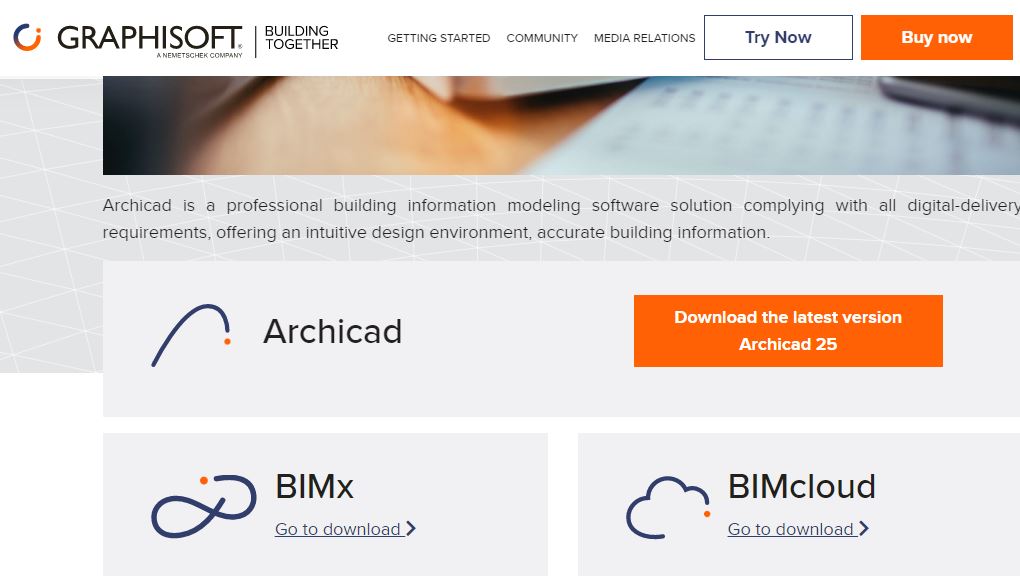The height and width of the screenshot is (576, 1020).
Task: Download the latest version Archicad 25
Action: [788, 331]
